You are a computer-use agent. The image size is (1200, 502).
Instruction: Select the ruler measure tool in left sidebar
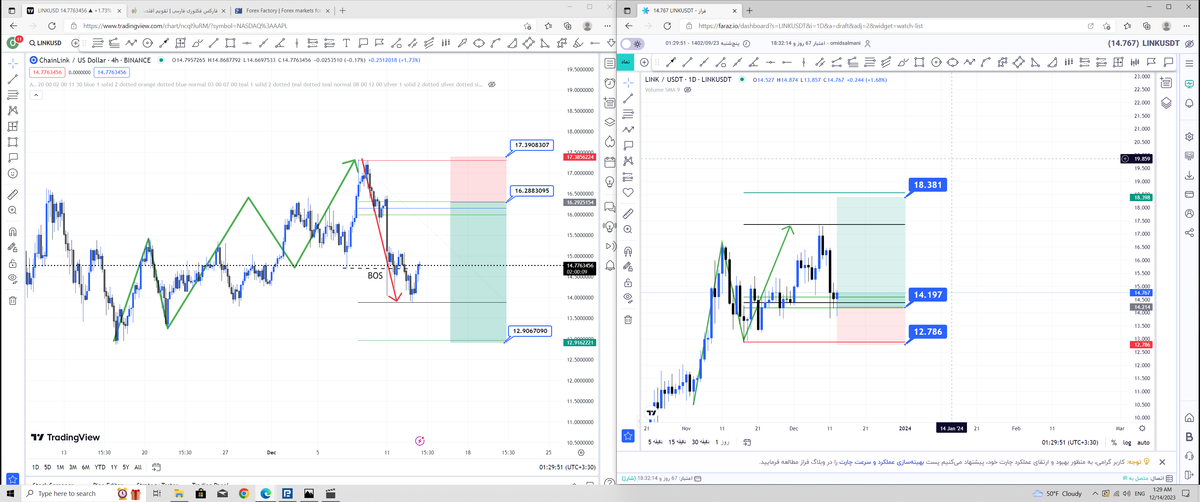coord(13,193)
